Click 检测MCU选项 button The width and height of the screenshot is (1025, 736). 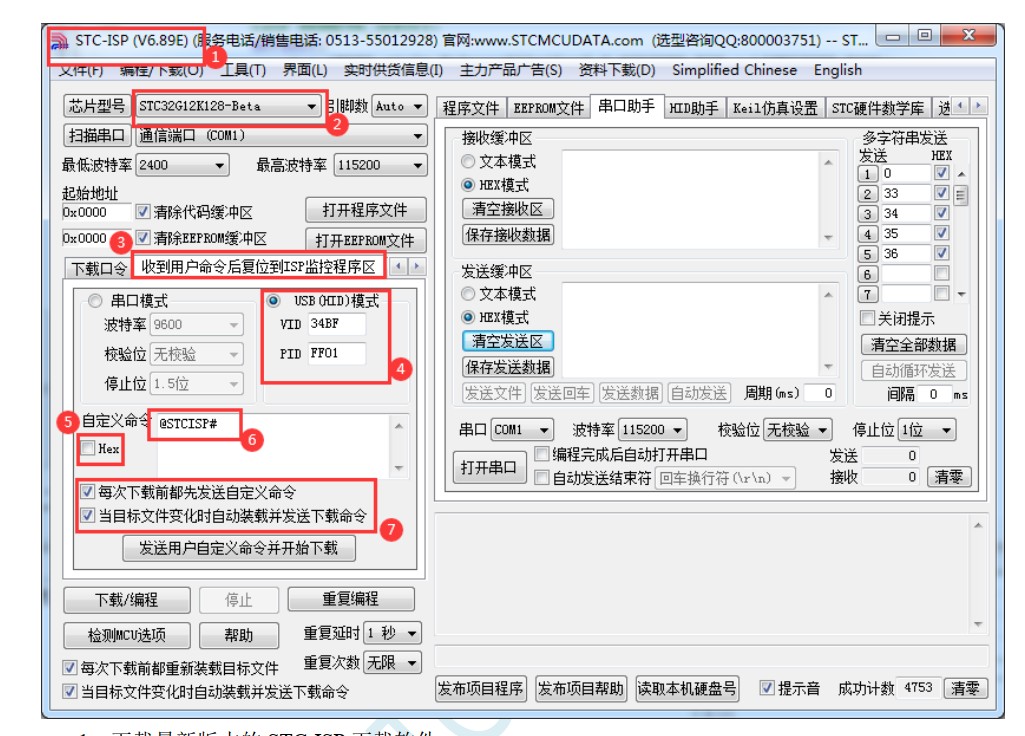coord(127,635)
